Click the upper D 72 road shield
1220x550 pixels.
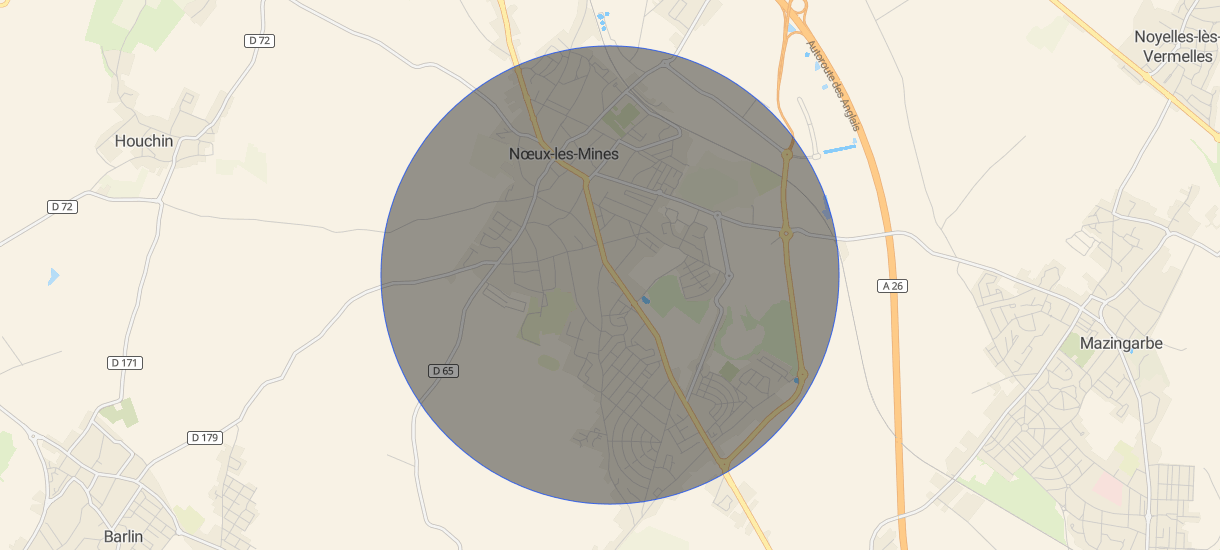click(x=260, y=40)
